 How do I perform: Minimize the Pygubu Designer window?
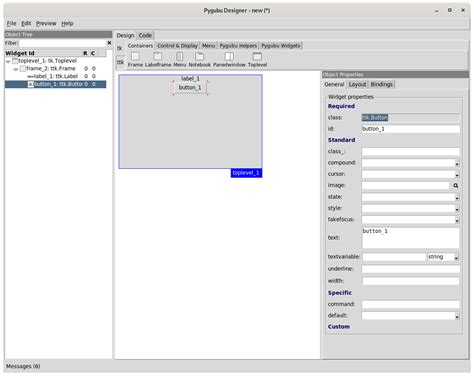436,11
